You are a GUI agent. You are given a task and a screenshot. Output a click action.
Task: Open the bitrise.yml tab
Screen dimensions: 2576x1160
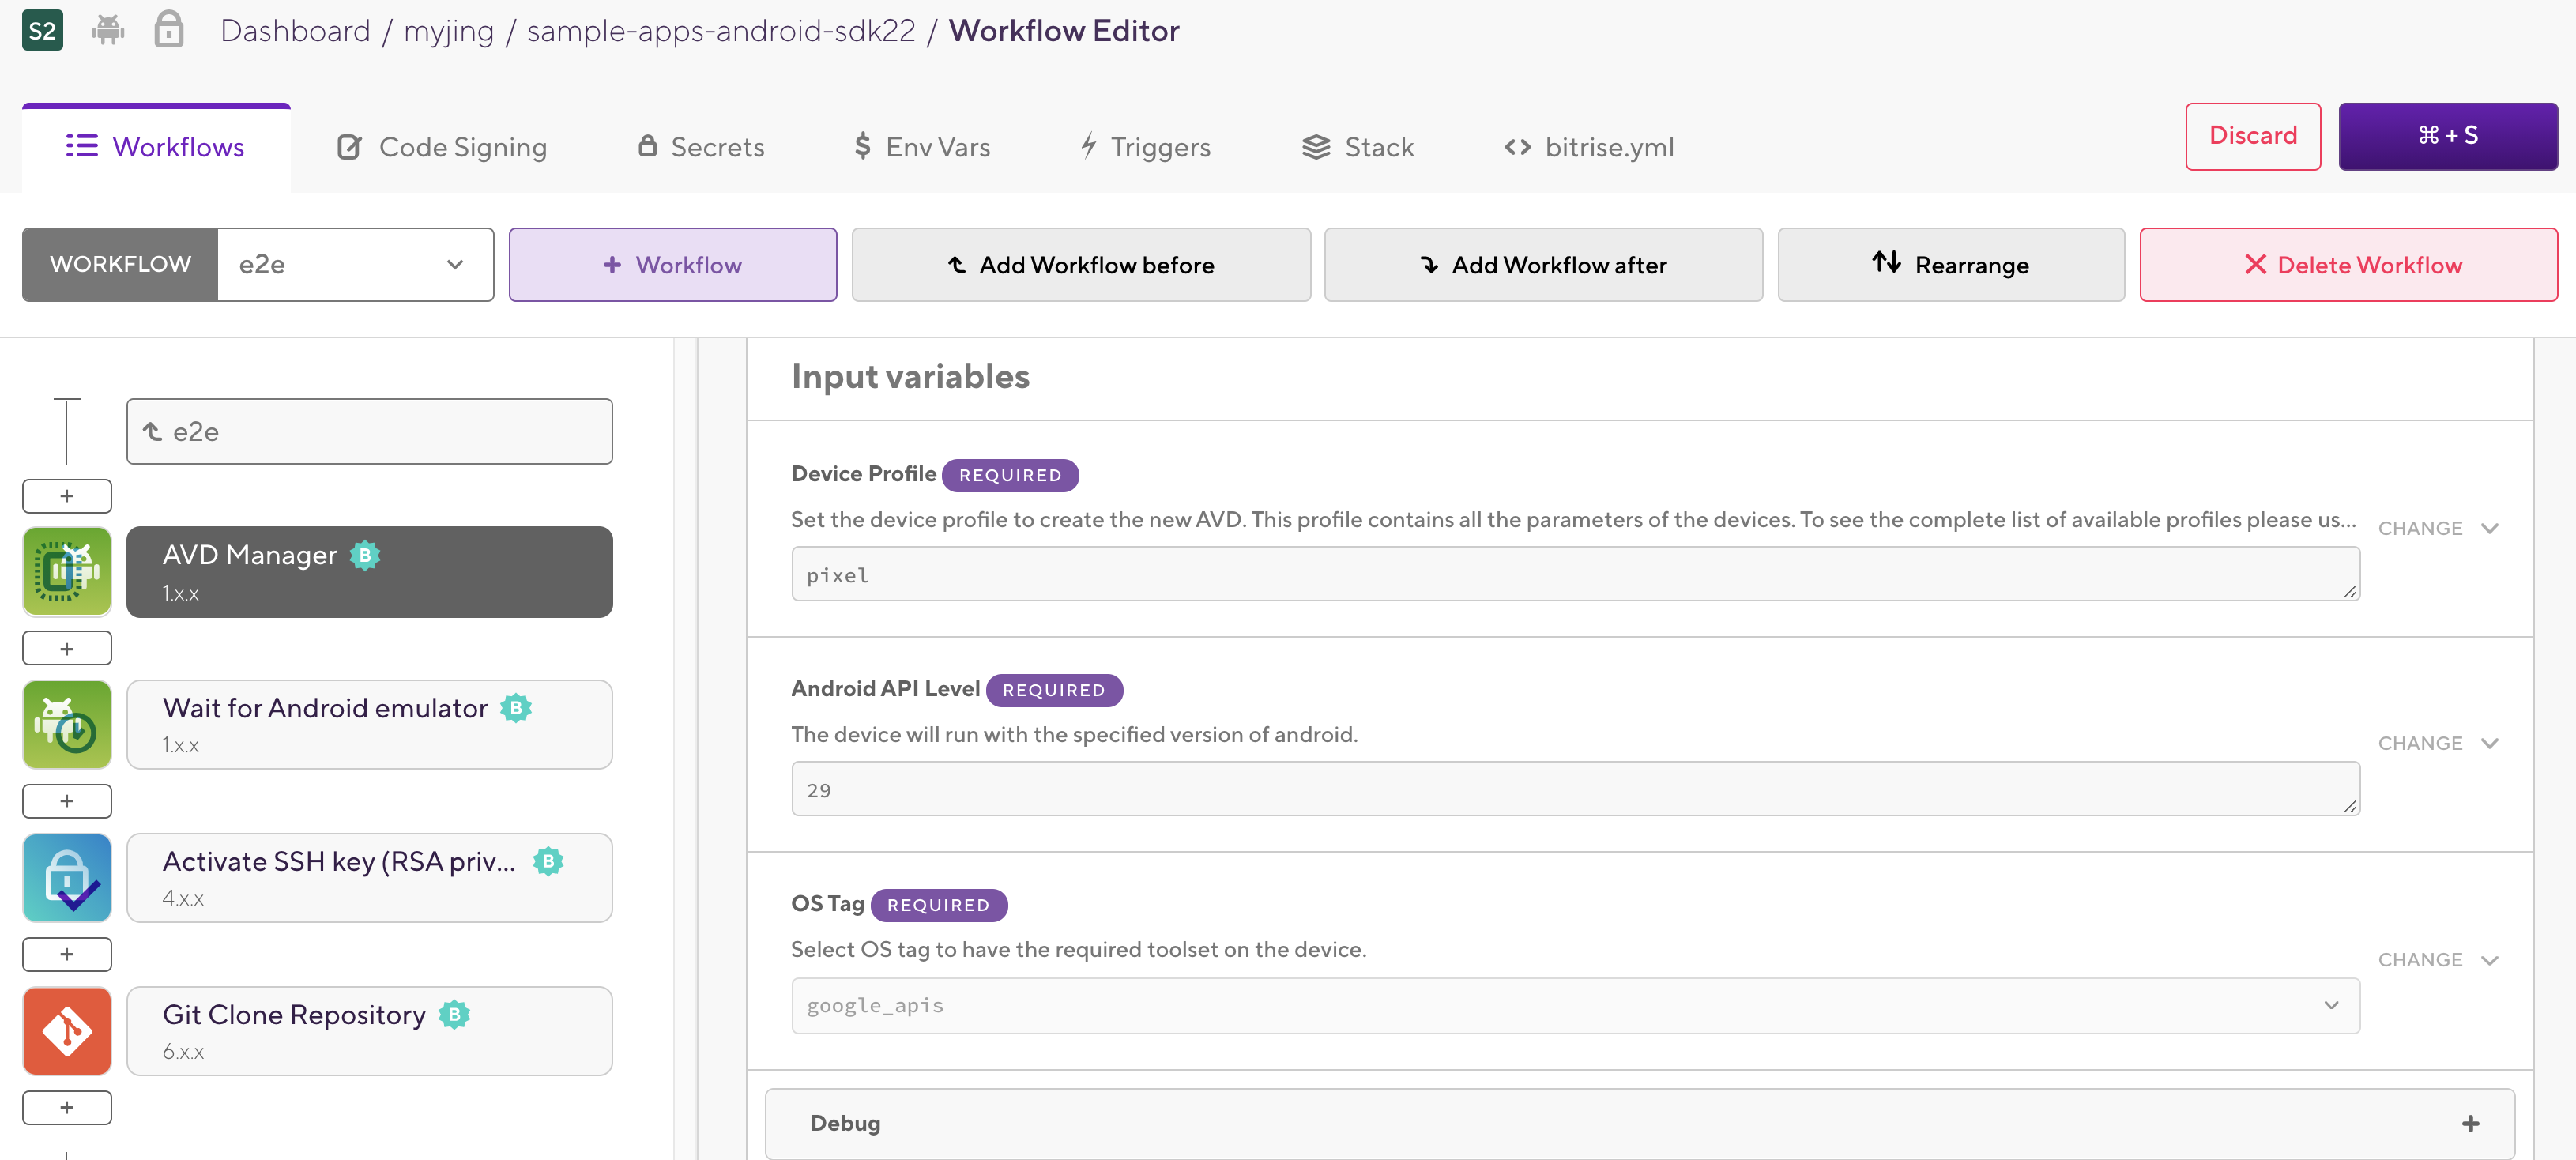tap(1588, 147)
